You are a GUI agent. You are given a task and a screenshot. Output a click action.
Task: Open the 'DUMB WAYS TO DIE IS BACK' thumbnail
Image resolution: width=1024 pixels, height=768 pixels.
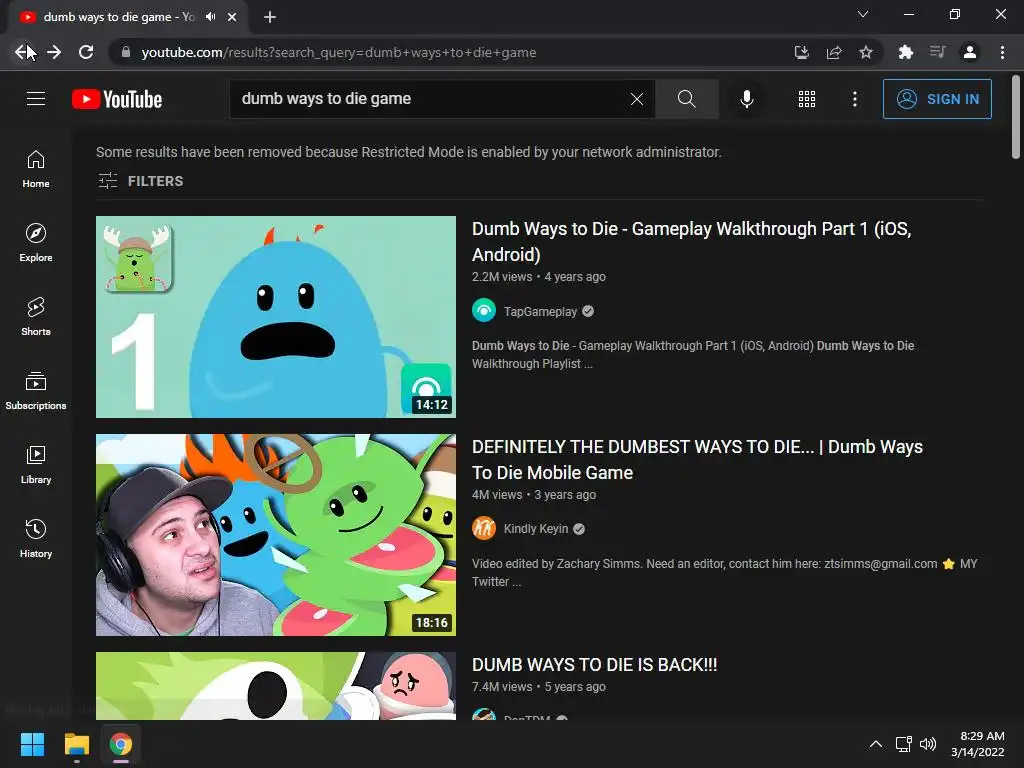pos(276,686)
